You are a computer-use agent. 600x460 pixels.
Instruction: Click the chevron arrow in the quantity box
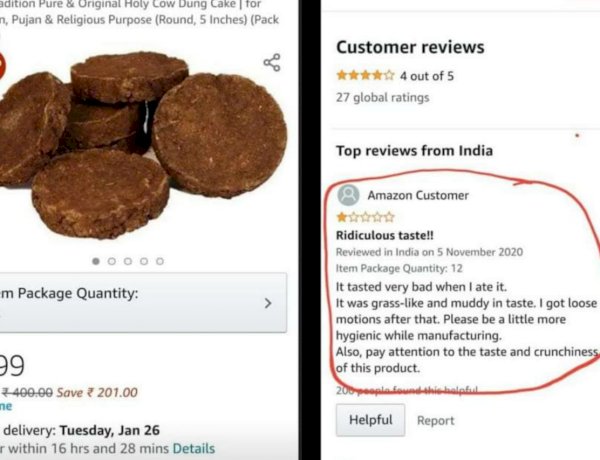point(268,303)
